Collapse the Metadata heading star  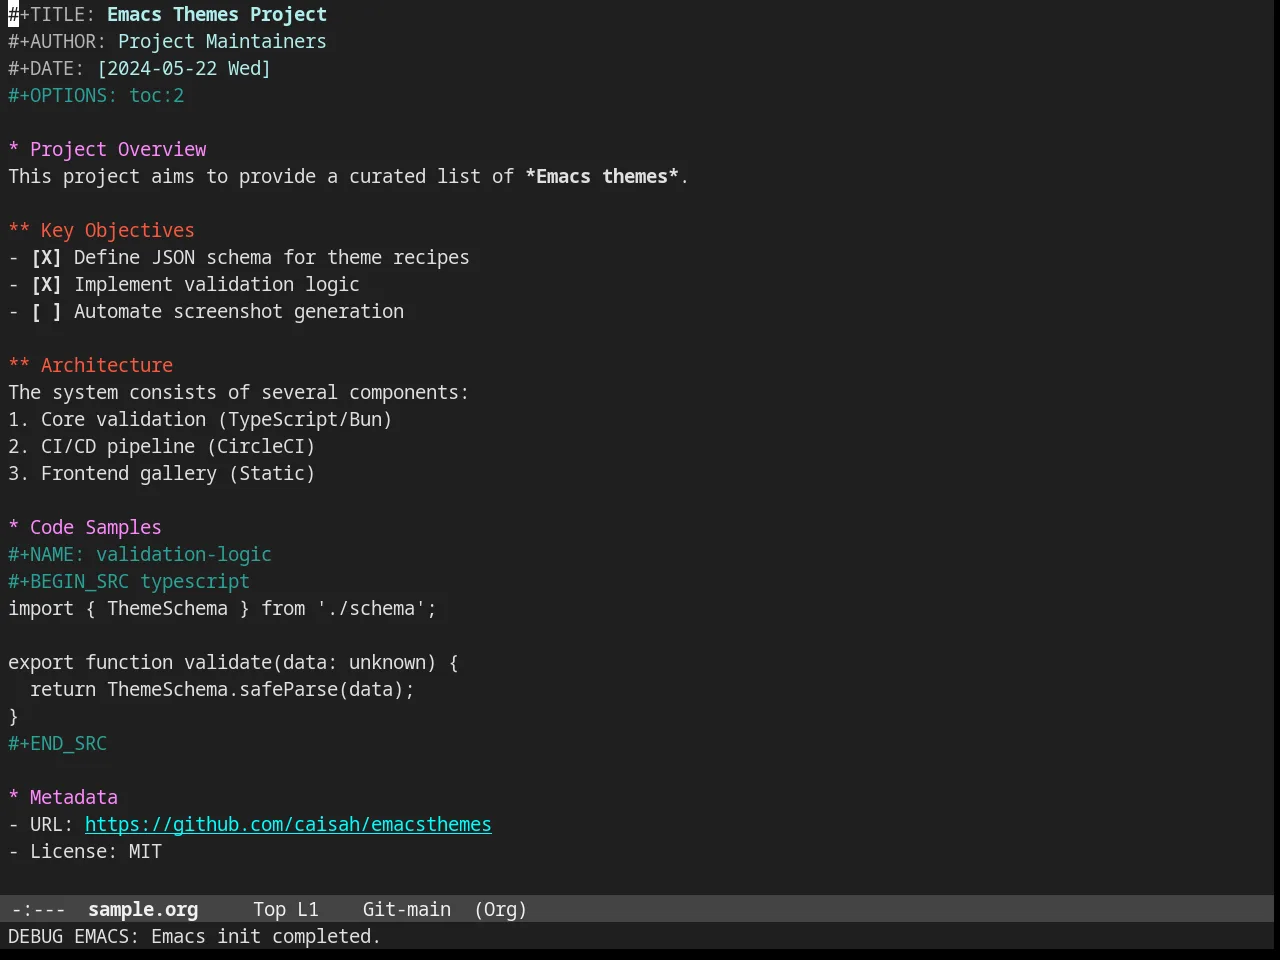[x=14, y=797]
